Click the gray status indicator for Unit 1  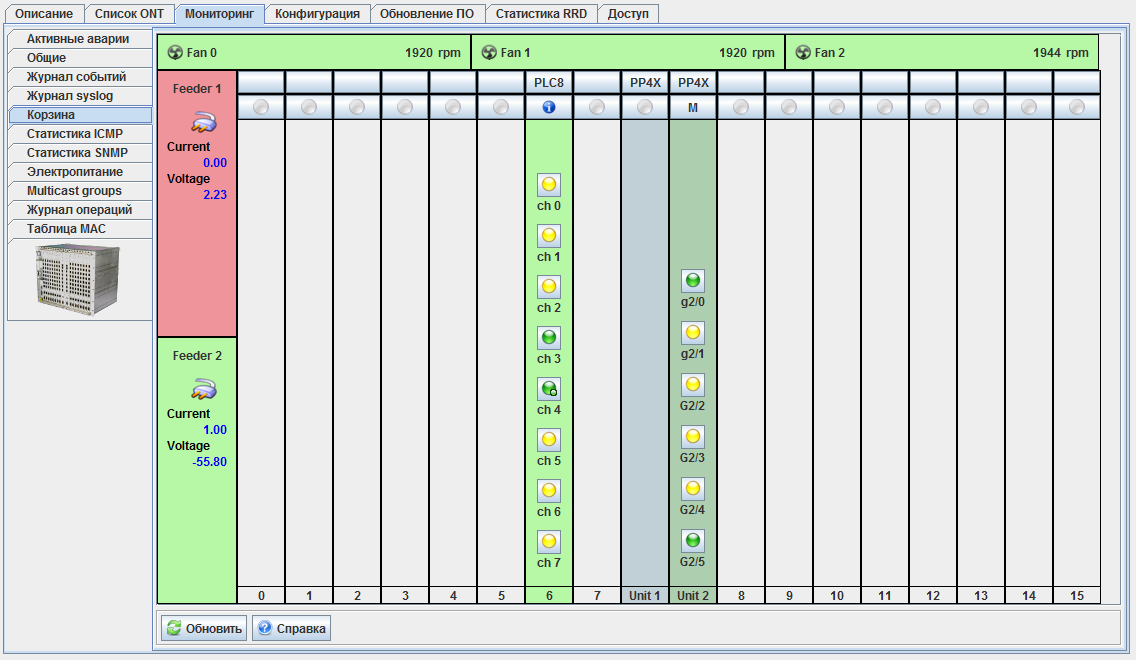(x=645, y=107)
